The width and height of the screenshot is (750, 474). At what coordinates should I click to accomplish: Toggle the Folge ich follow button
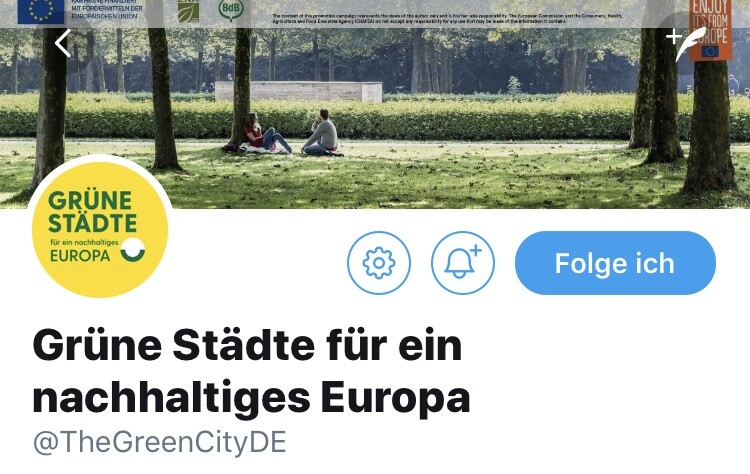(x=615, y=263)
